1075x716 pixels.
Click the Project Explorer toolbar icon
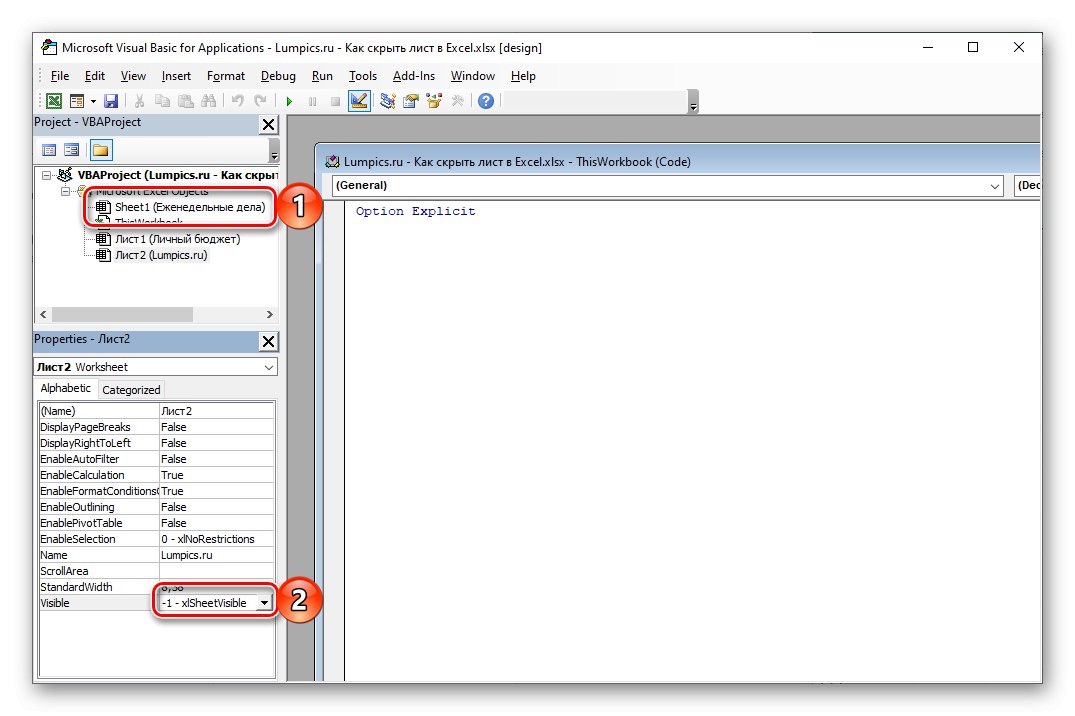tap(387, 101)
